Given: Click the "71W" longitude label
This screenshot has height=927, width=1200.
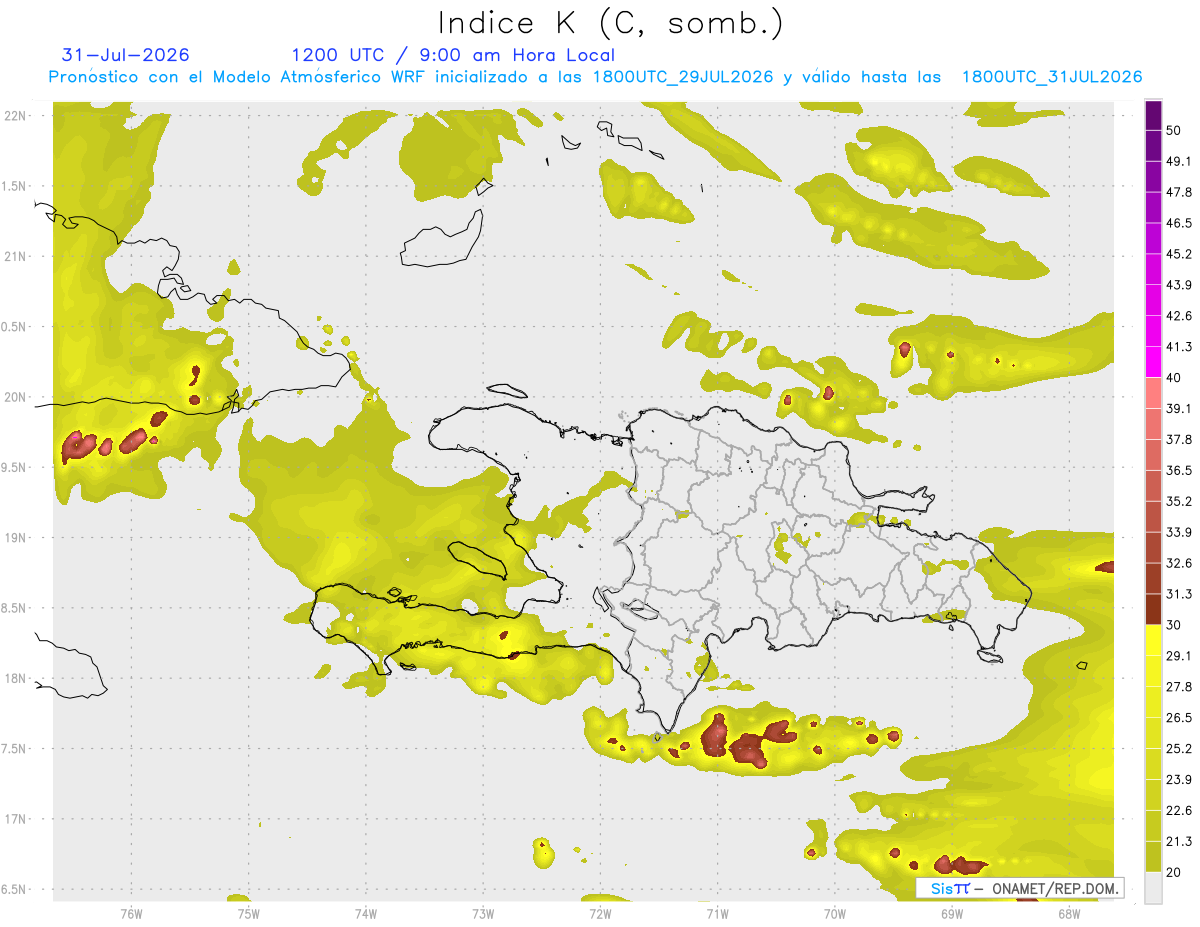Looking at the screenshot, I should pyautogui.click(x=717, y=913).
